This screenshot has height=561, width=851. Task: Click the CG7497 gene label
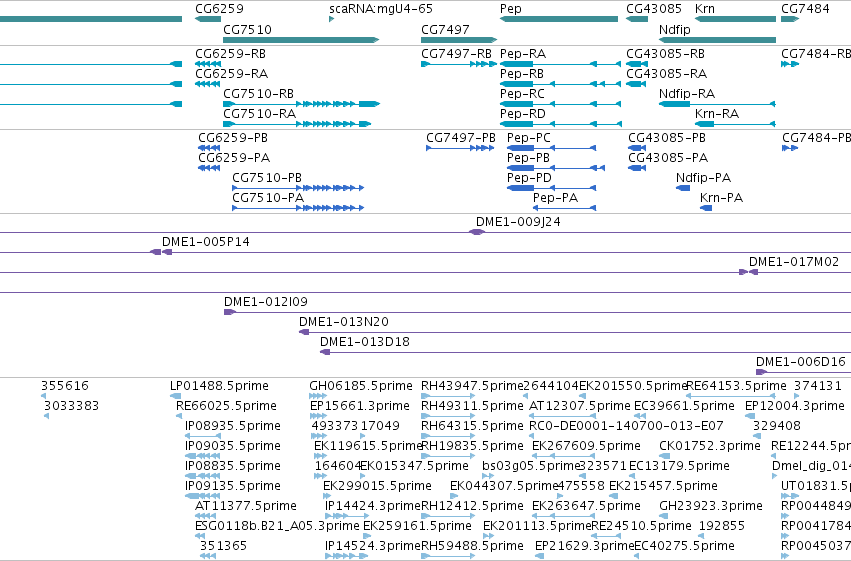coord(445,29)
